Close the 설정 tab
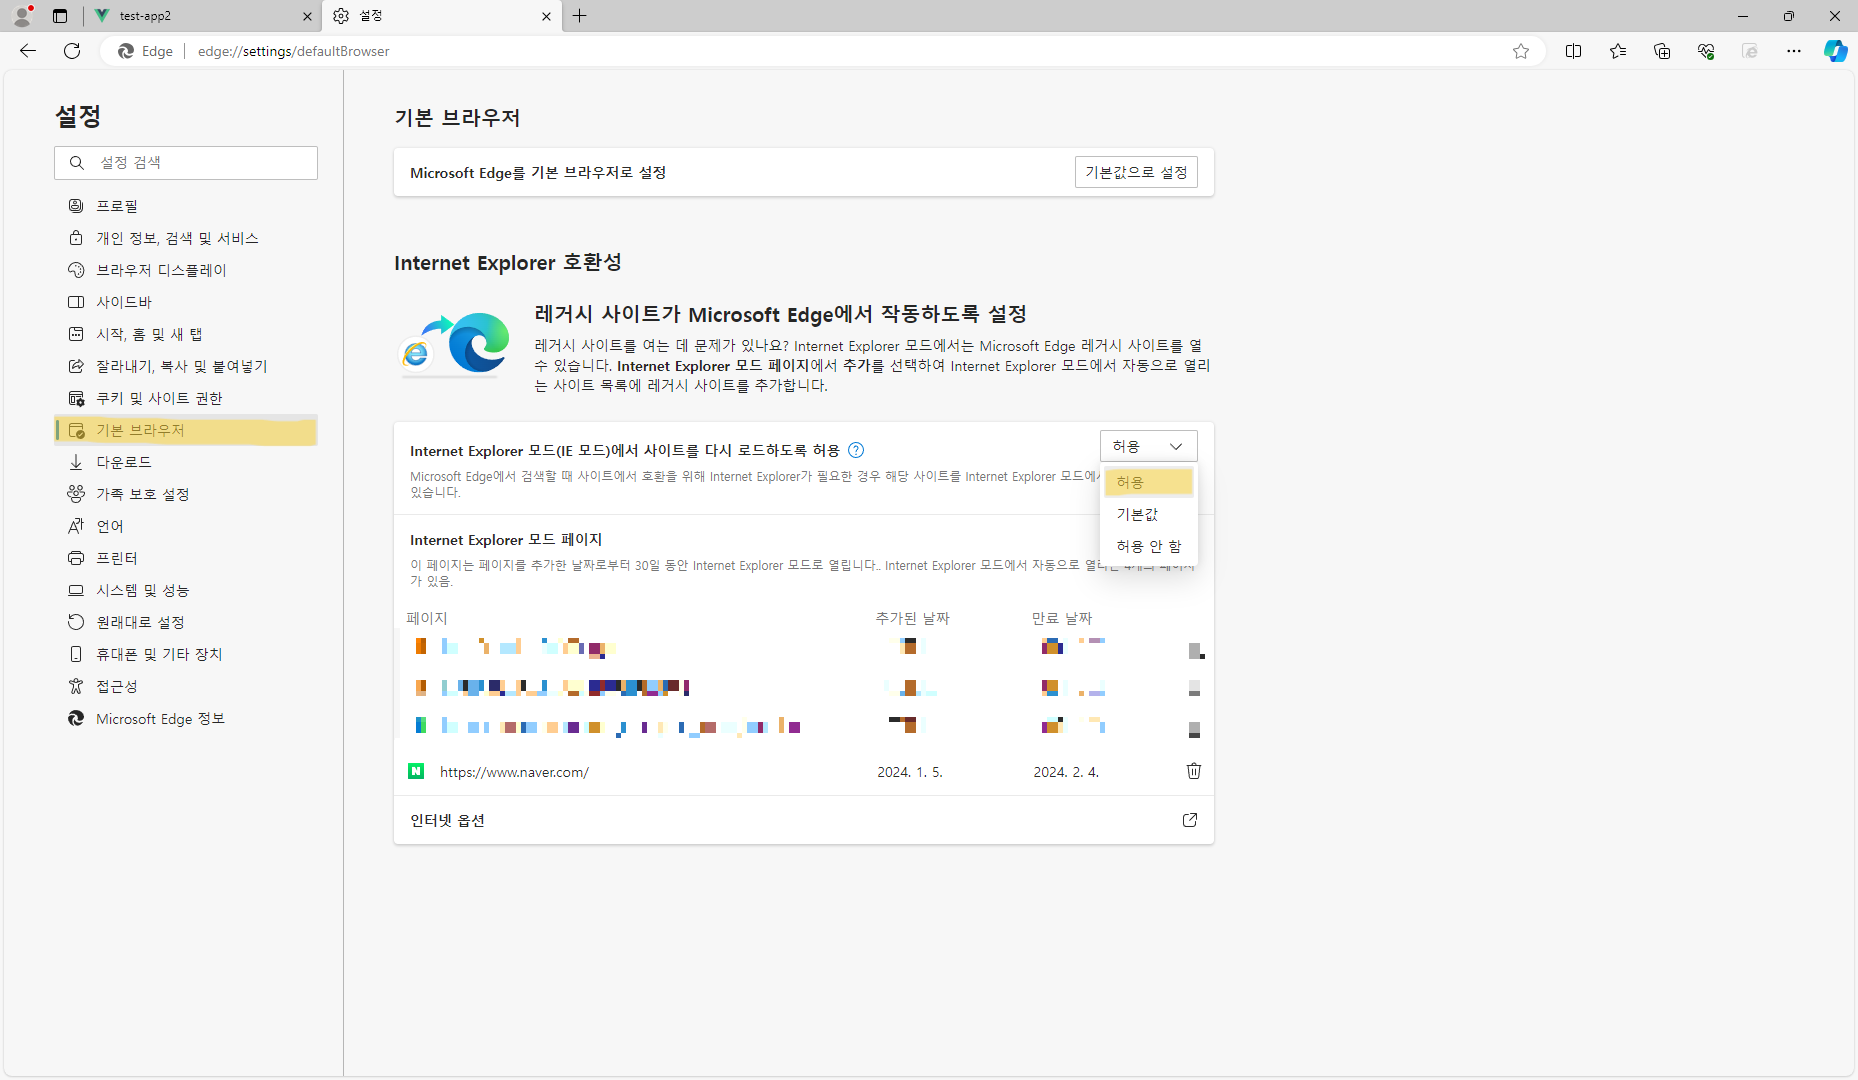1858x1080 pixels. pos(546,16)
